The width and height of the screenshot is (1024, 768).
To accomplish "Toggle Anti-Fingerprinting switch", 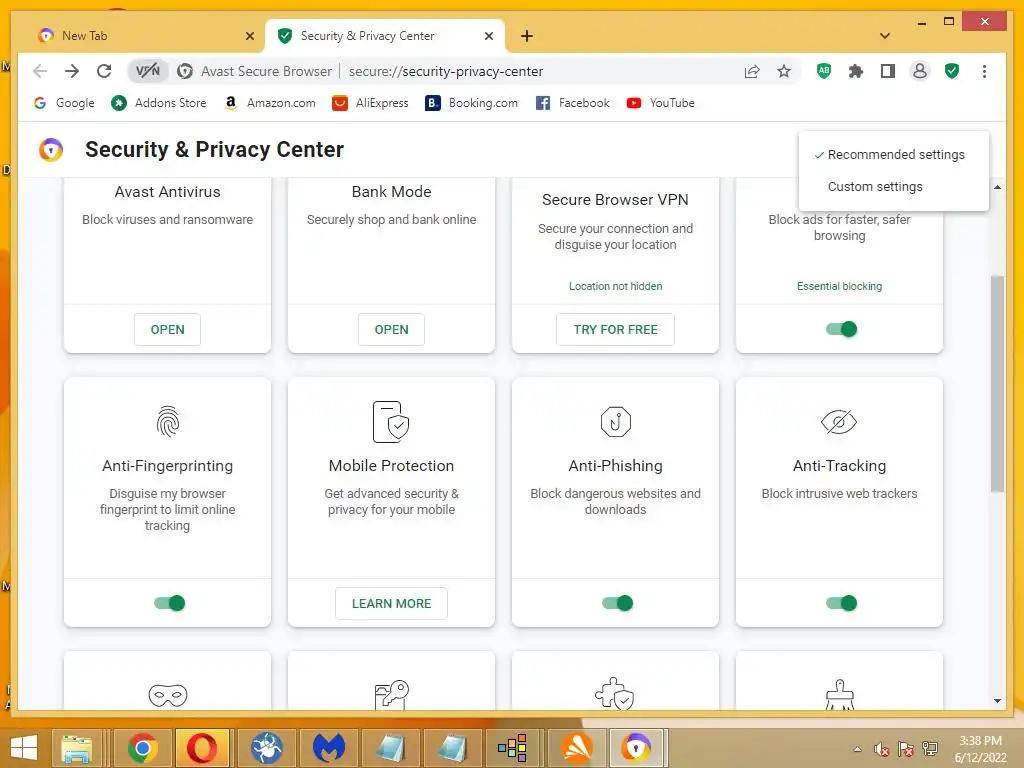I will [x=169, y=603].
